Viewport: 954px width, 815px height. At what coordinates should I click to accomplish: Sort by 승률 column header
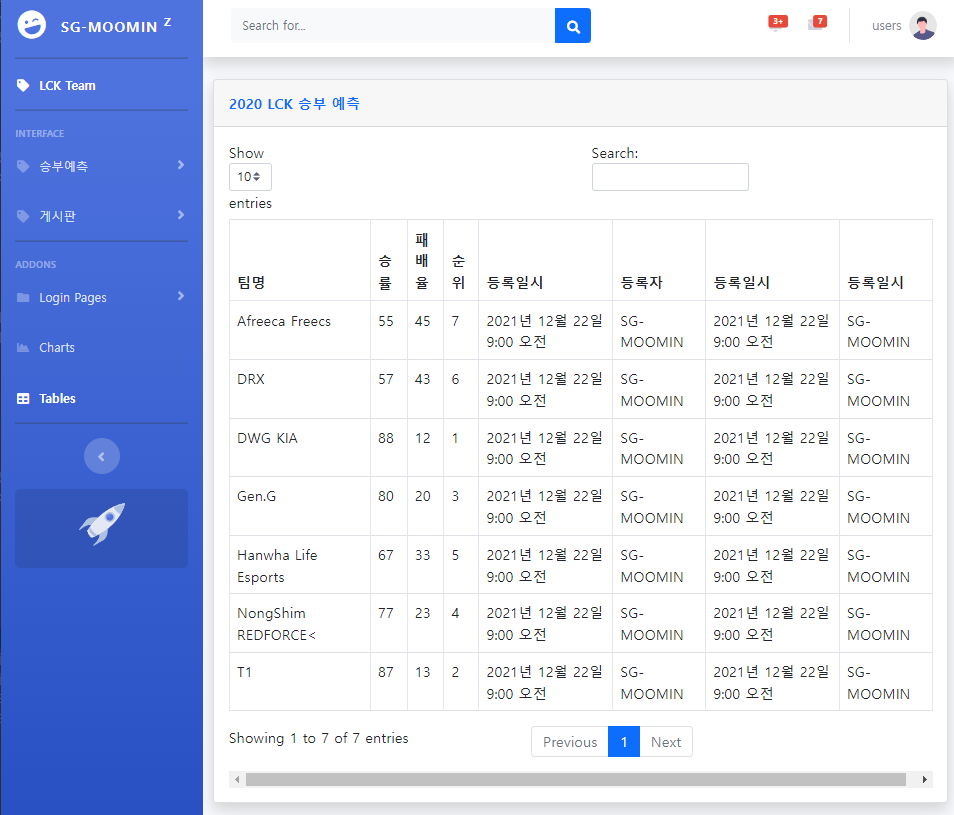[x=389, y=260]
